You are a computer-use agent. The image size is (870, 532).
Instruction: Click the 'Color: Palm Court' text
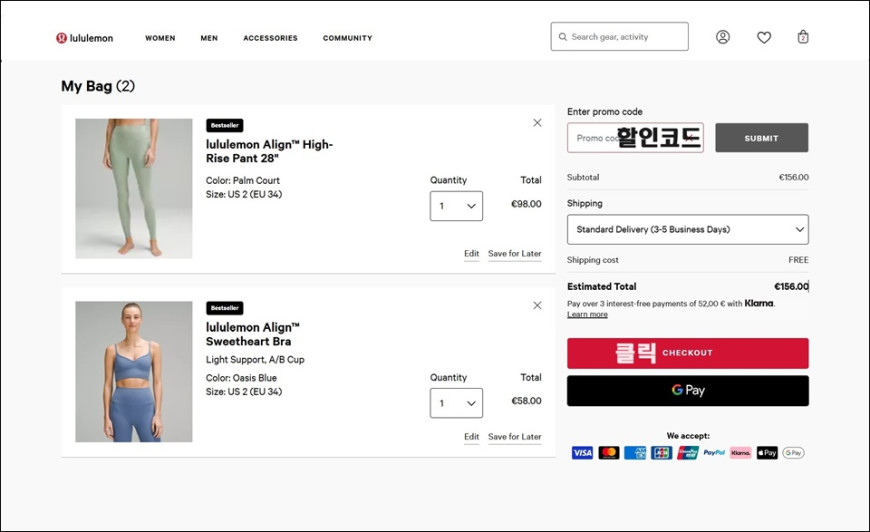(x=242, y=180)
